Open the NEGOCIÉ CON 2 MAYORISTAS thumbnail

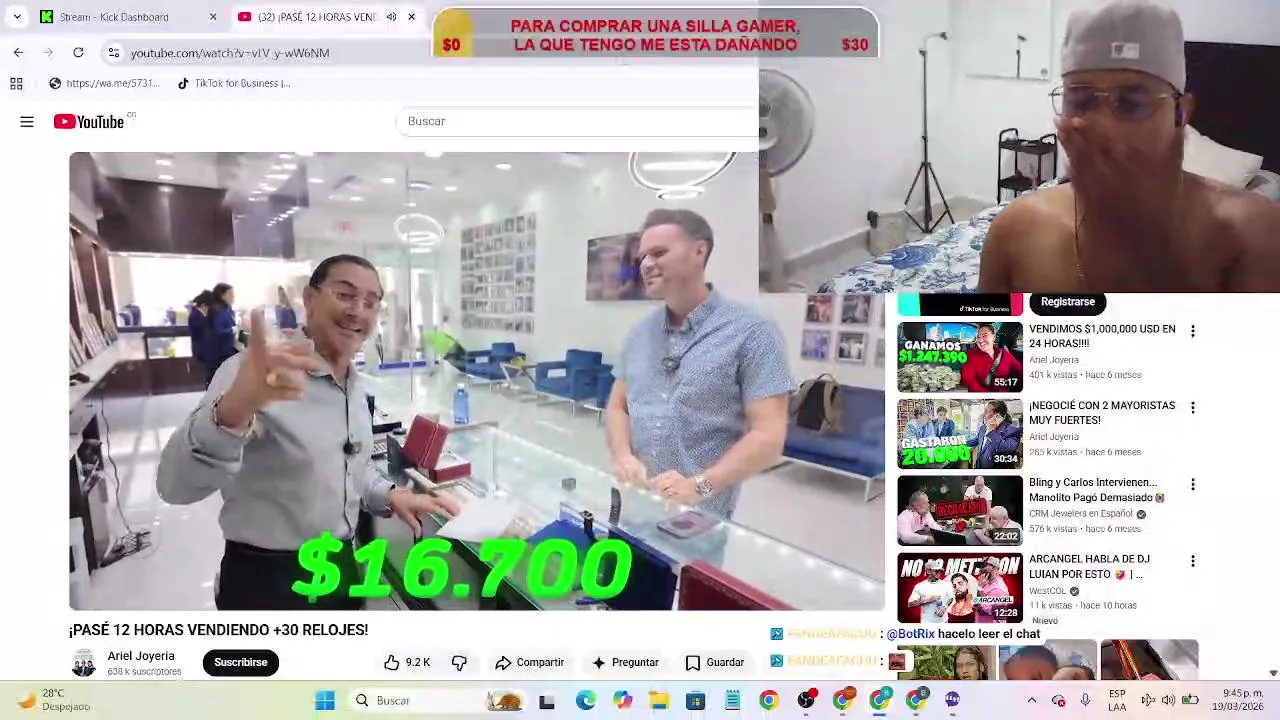tap(960, 434)
